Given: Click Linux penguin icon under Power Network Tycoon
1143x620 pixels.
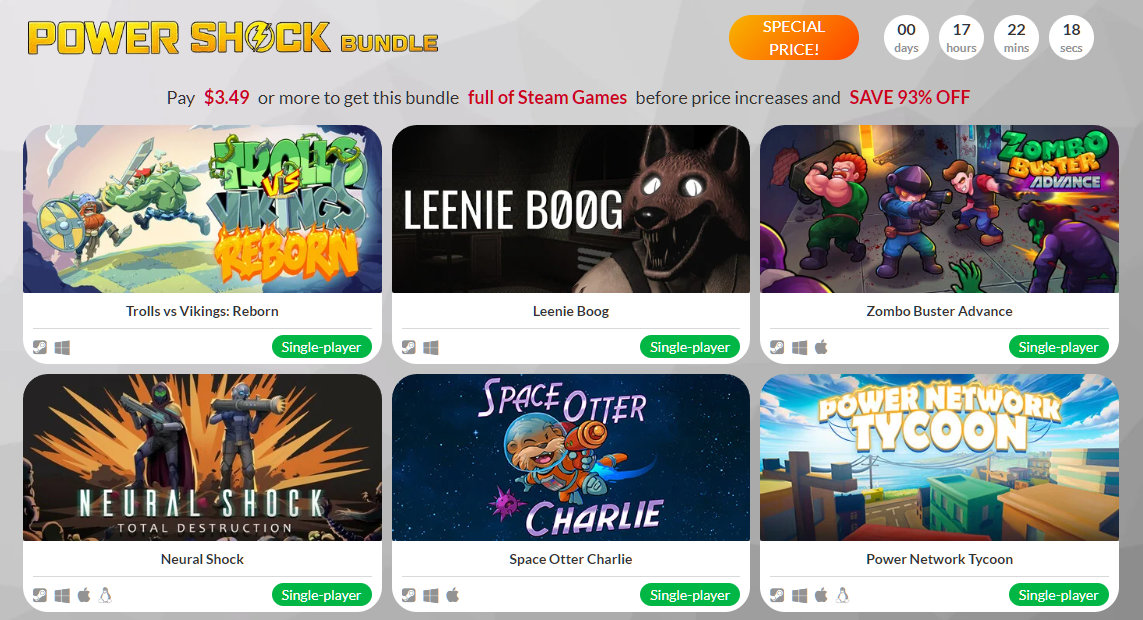Looking at the screenshot, I should 843,595.
